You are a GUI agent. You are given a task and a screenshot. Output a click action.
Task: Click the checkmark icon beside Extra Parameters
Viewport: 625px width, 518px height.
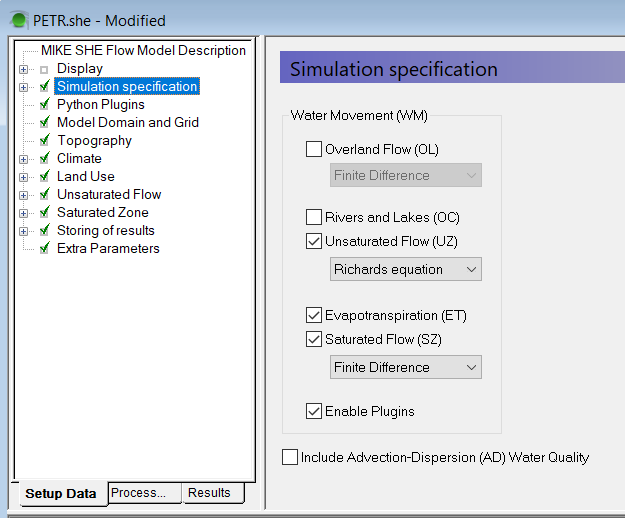(x=44, y=248)
